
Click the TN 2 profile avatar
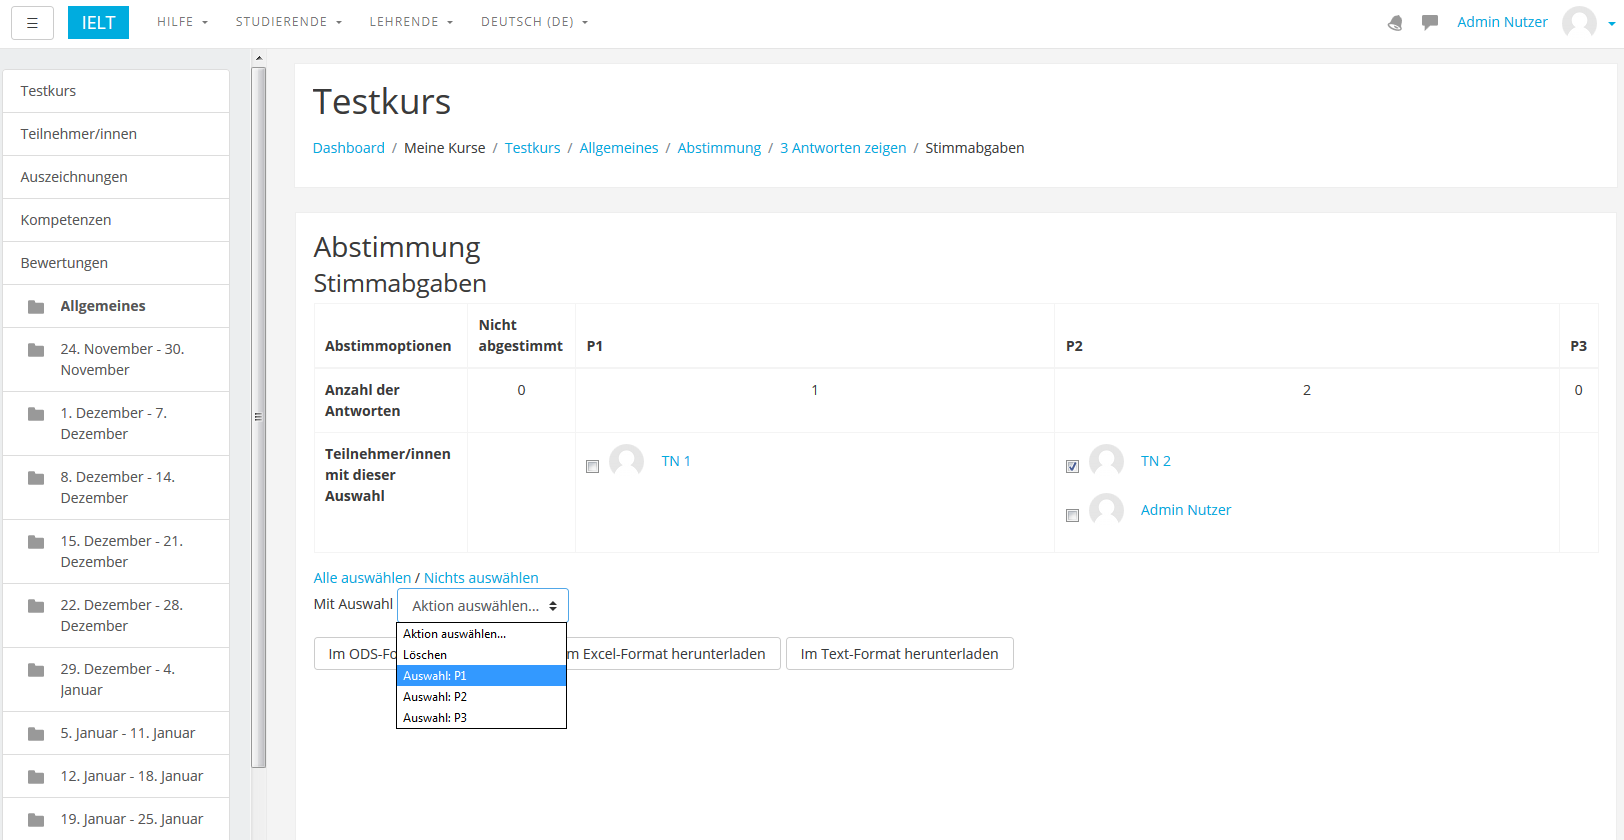point(1106,462)
